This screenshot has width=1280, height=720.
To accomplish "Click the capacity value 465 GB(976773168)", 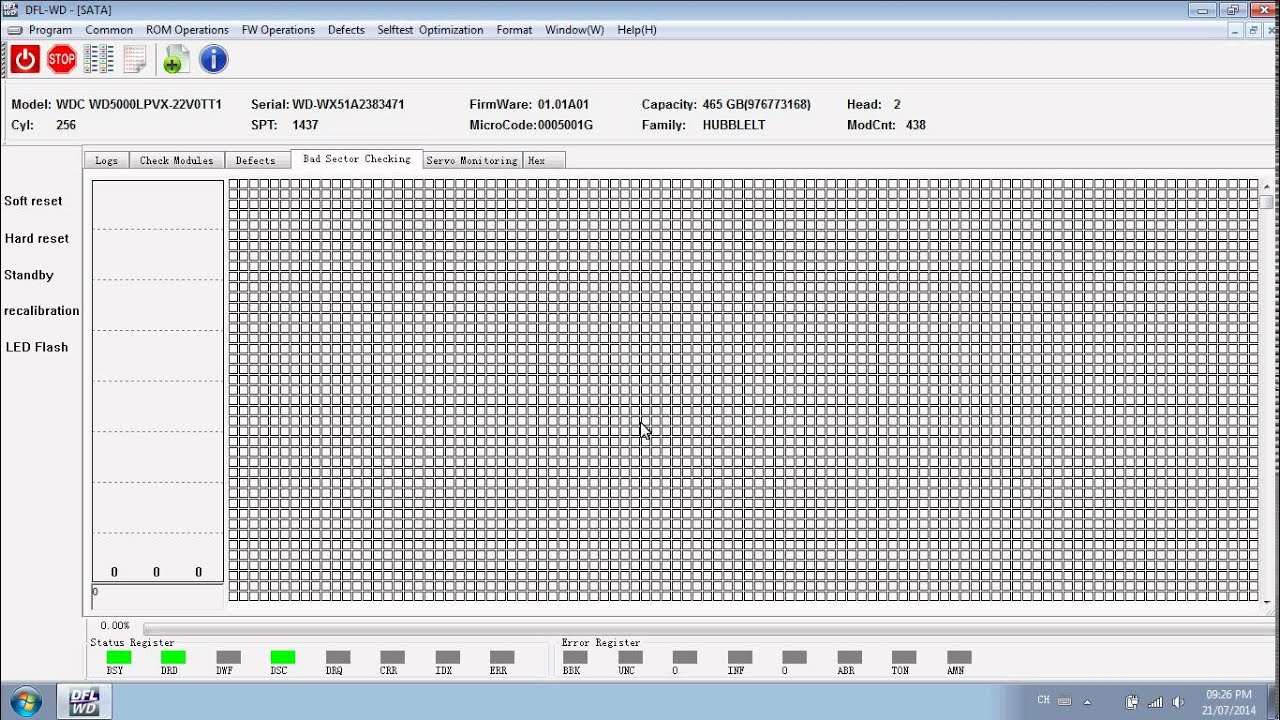I will pyautogui.click(x=757, y=104).
